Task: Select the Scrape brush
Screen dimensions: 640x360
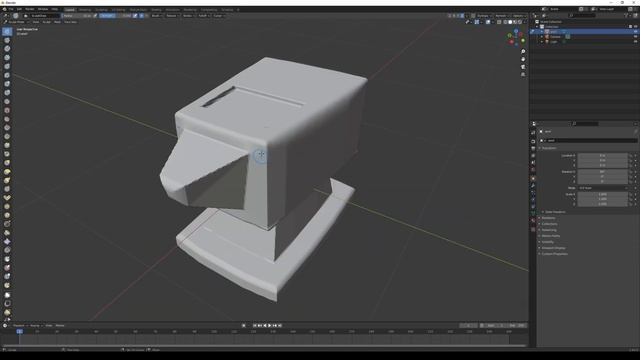Action: point(7,136)
